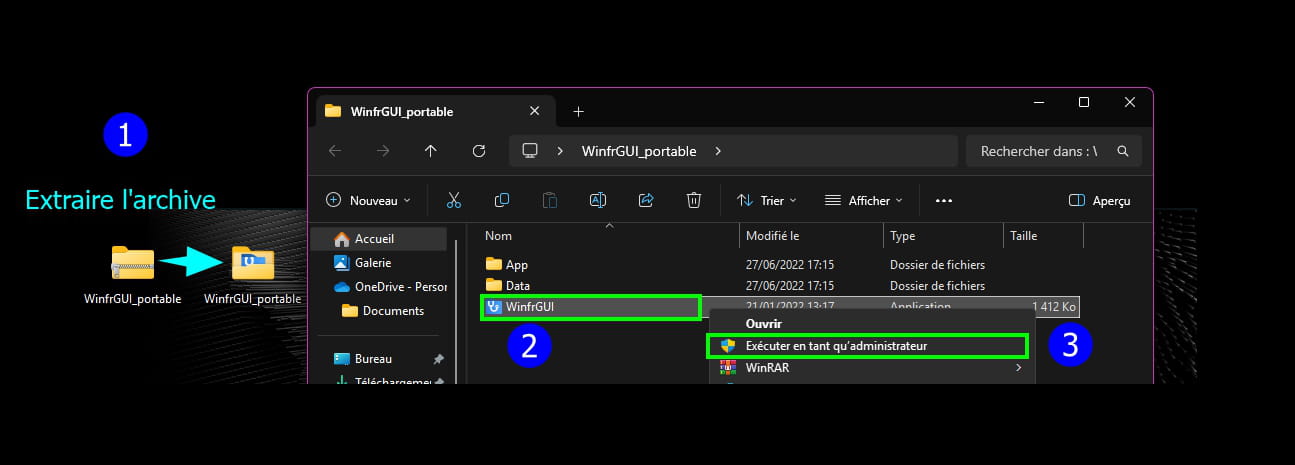Screen dimensions: 1295x465
Task: Open the Afficher view dropdown
Action: [x=863, y=200]
